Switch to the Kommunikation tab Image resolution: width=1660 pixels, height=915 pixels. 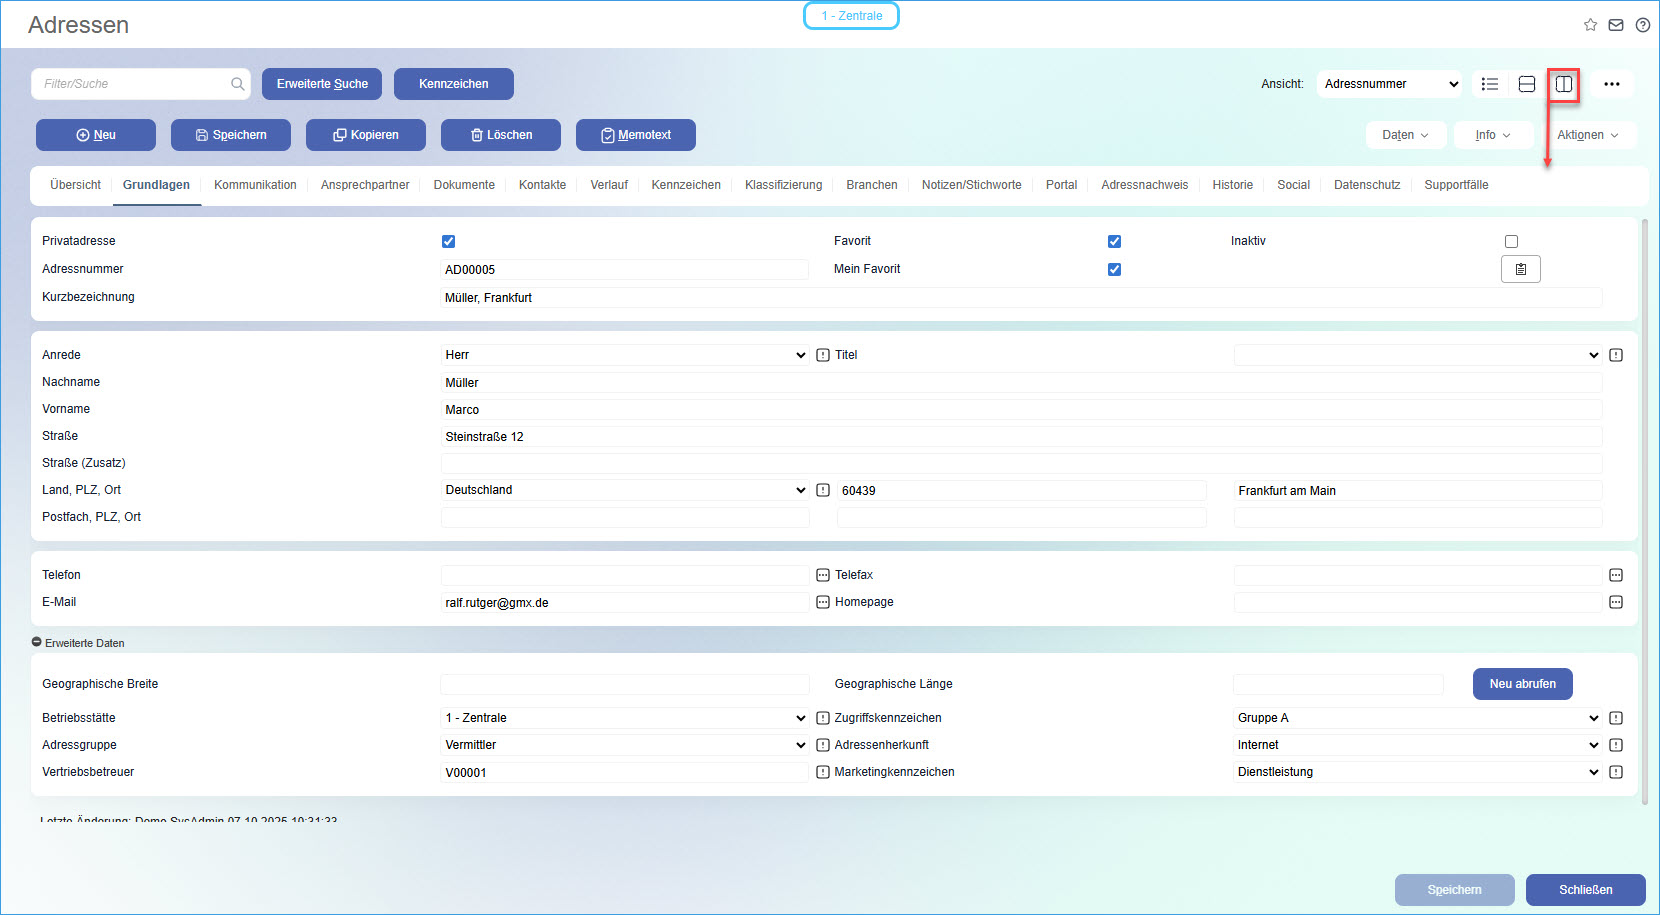point(255,185)
